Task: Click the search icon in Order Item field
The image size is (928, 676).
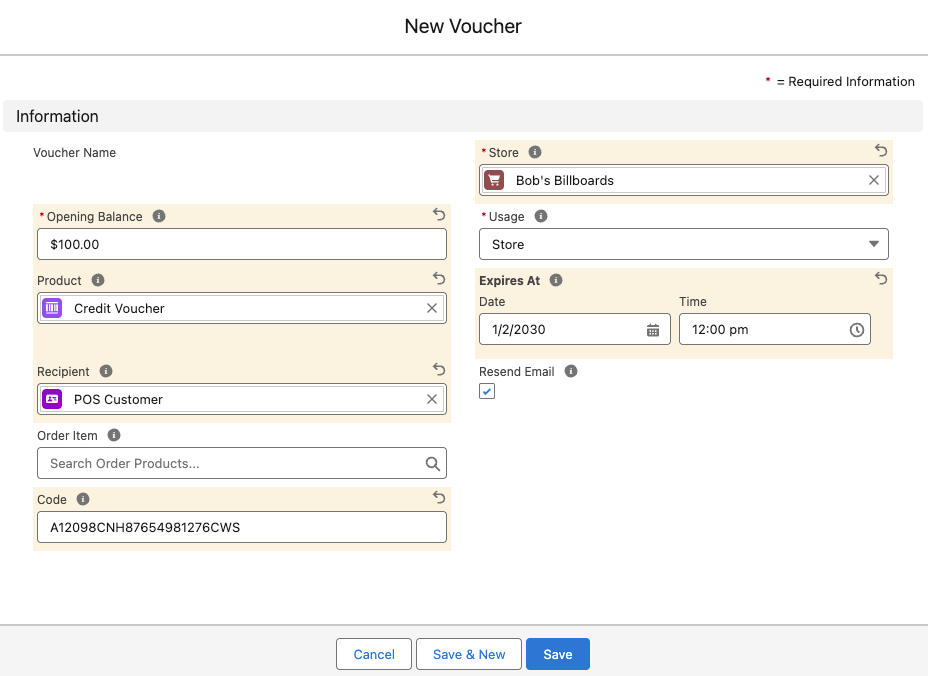Action: click(x=432, y=463)
